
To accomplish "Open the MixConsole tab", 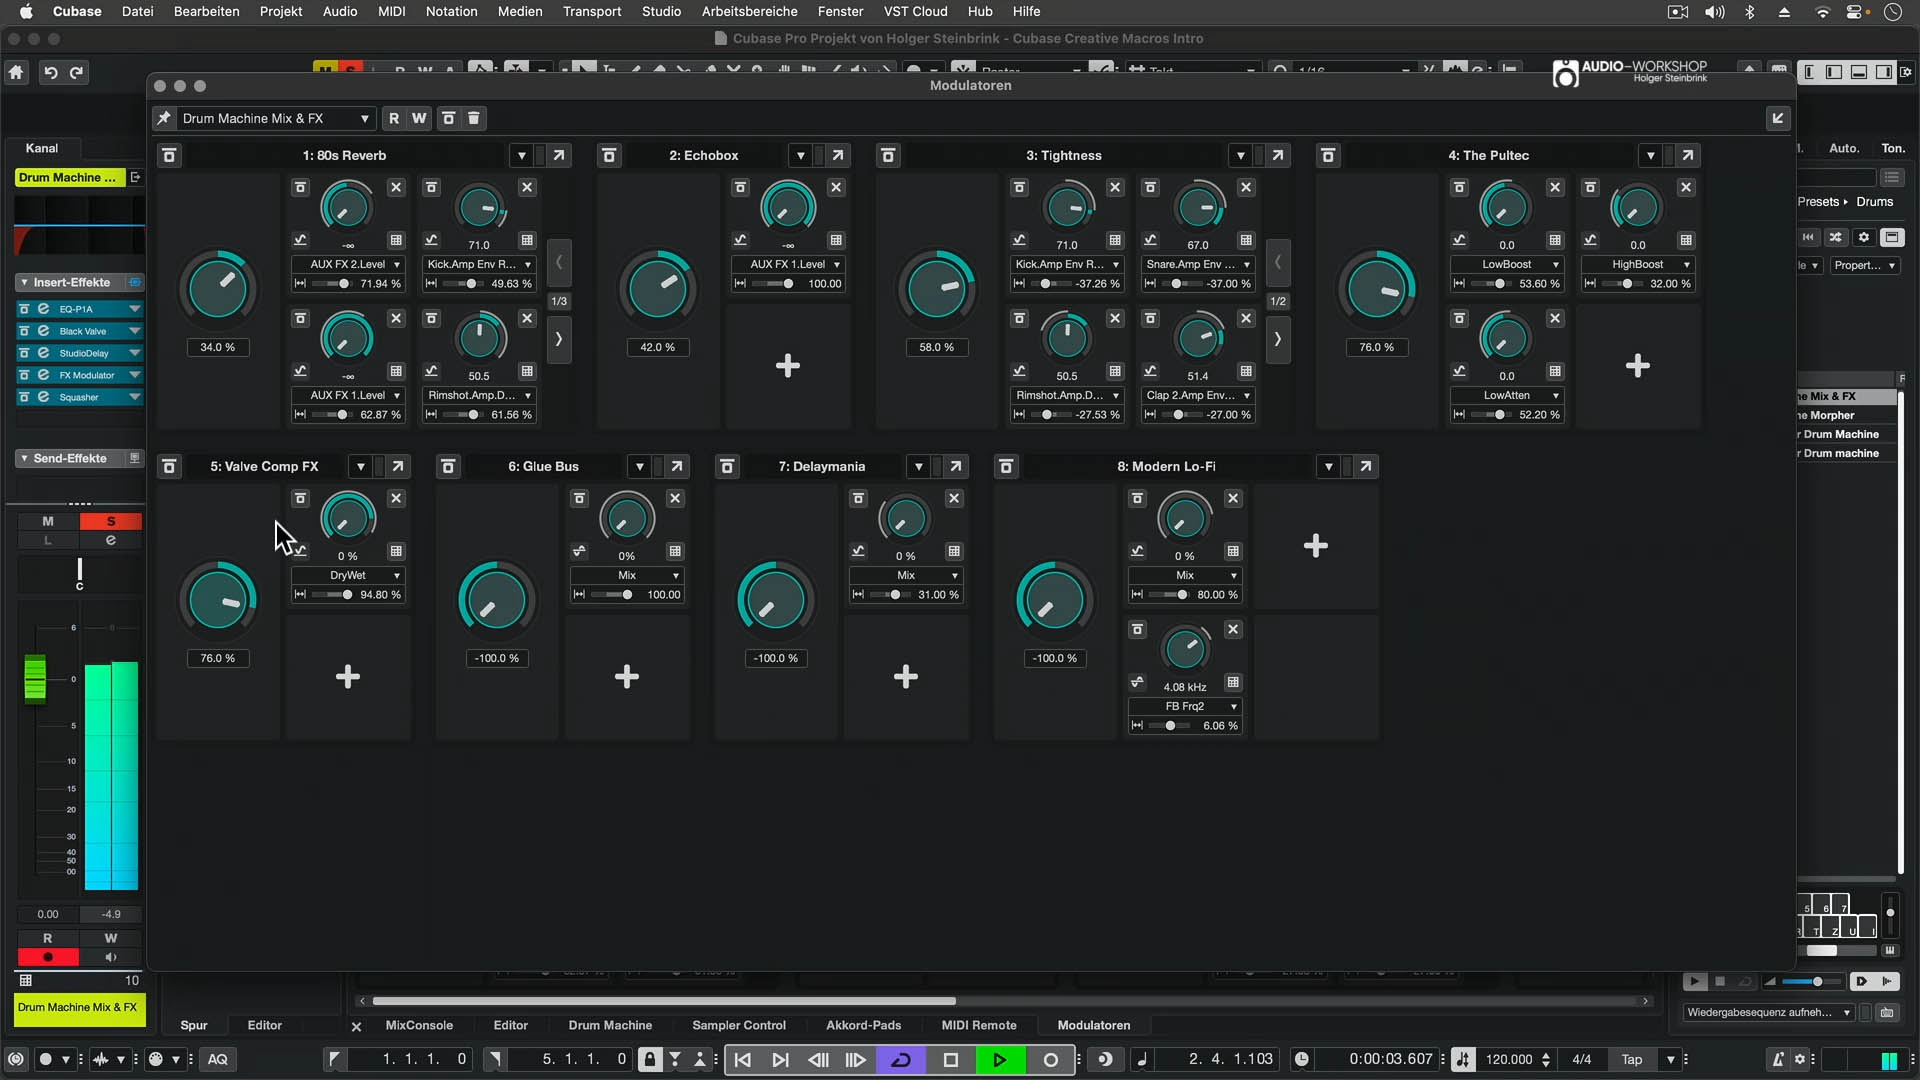I will click(x=419, y=1025).
